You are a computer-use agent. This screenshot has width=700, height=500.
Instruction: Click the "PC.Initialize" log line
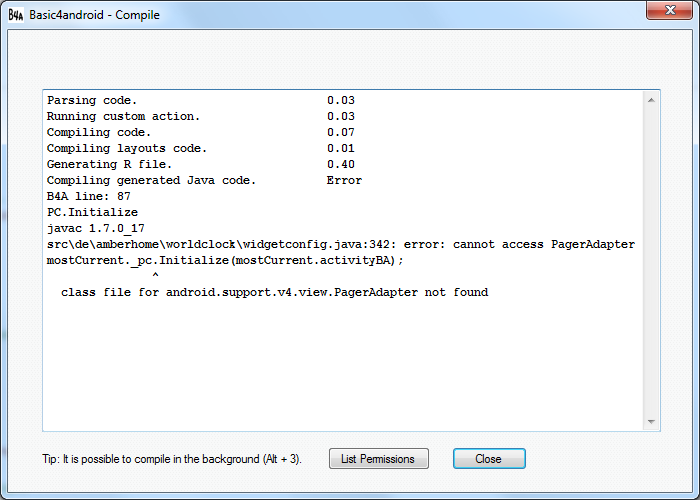(x=92, y=212)
